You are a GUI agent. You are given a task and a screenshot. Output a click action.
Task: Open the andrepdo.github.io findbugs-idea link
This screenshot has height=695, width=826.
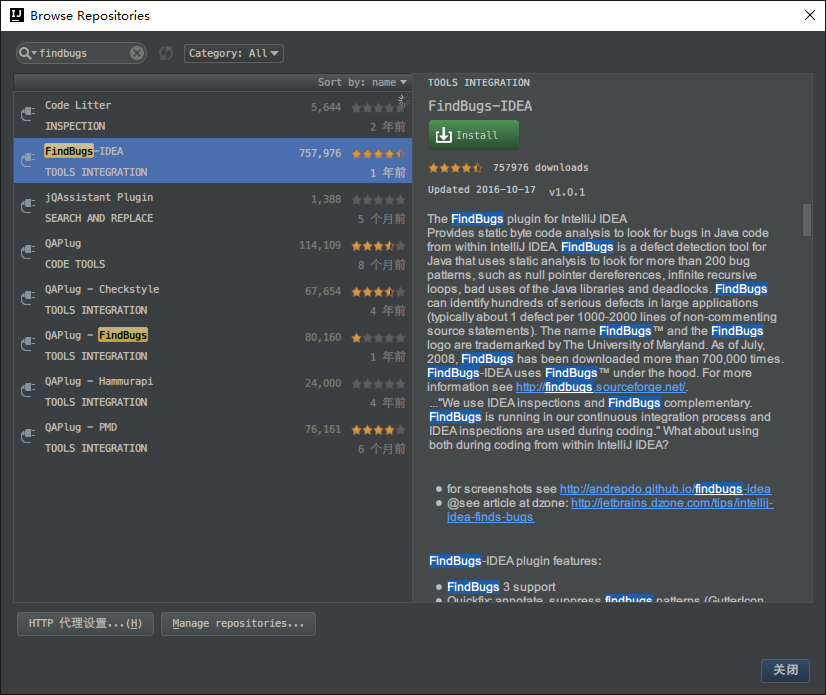pyautogui.click(x=665, y=489)
